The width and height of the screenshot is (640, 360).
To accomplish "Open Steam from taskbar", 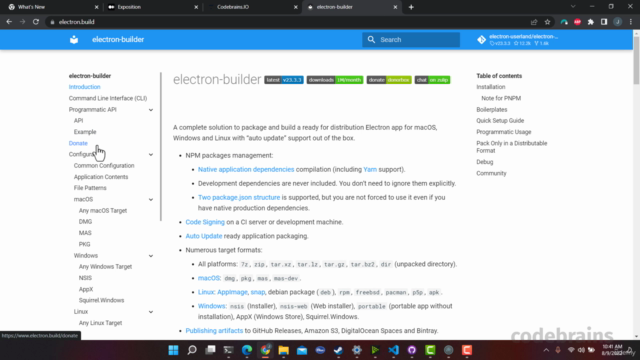I will click(338, 350).
